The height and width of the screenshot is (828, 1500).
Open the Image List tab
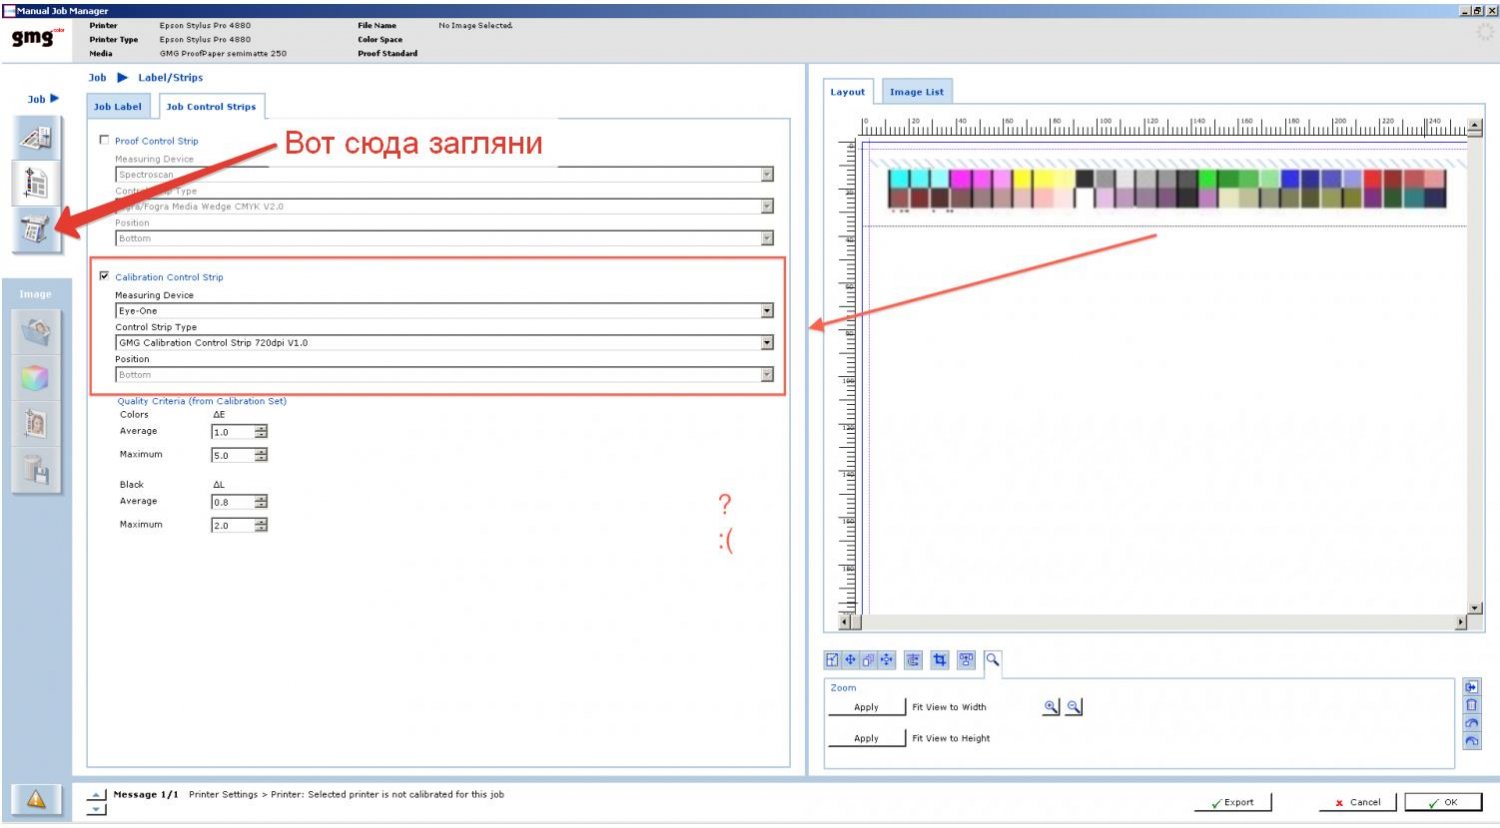click(917, 92)
